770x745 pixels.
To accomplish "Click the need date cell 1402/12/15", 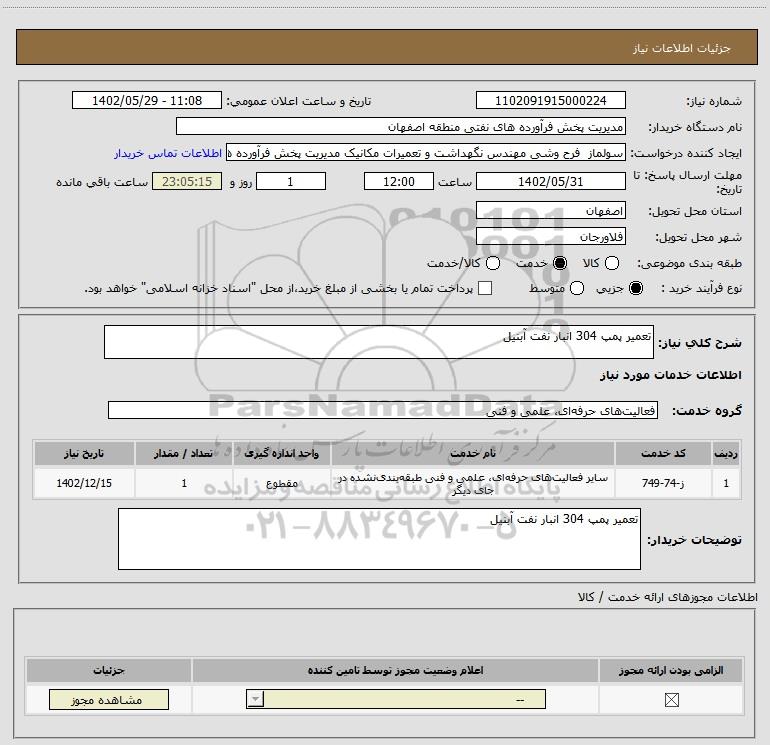I will (x=84, y=483).
